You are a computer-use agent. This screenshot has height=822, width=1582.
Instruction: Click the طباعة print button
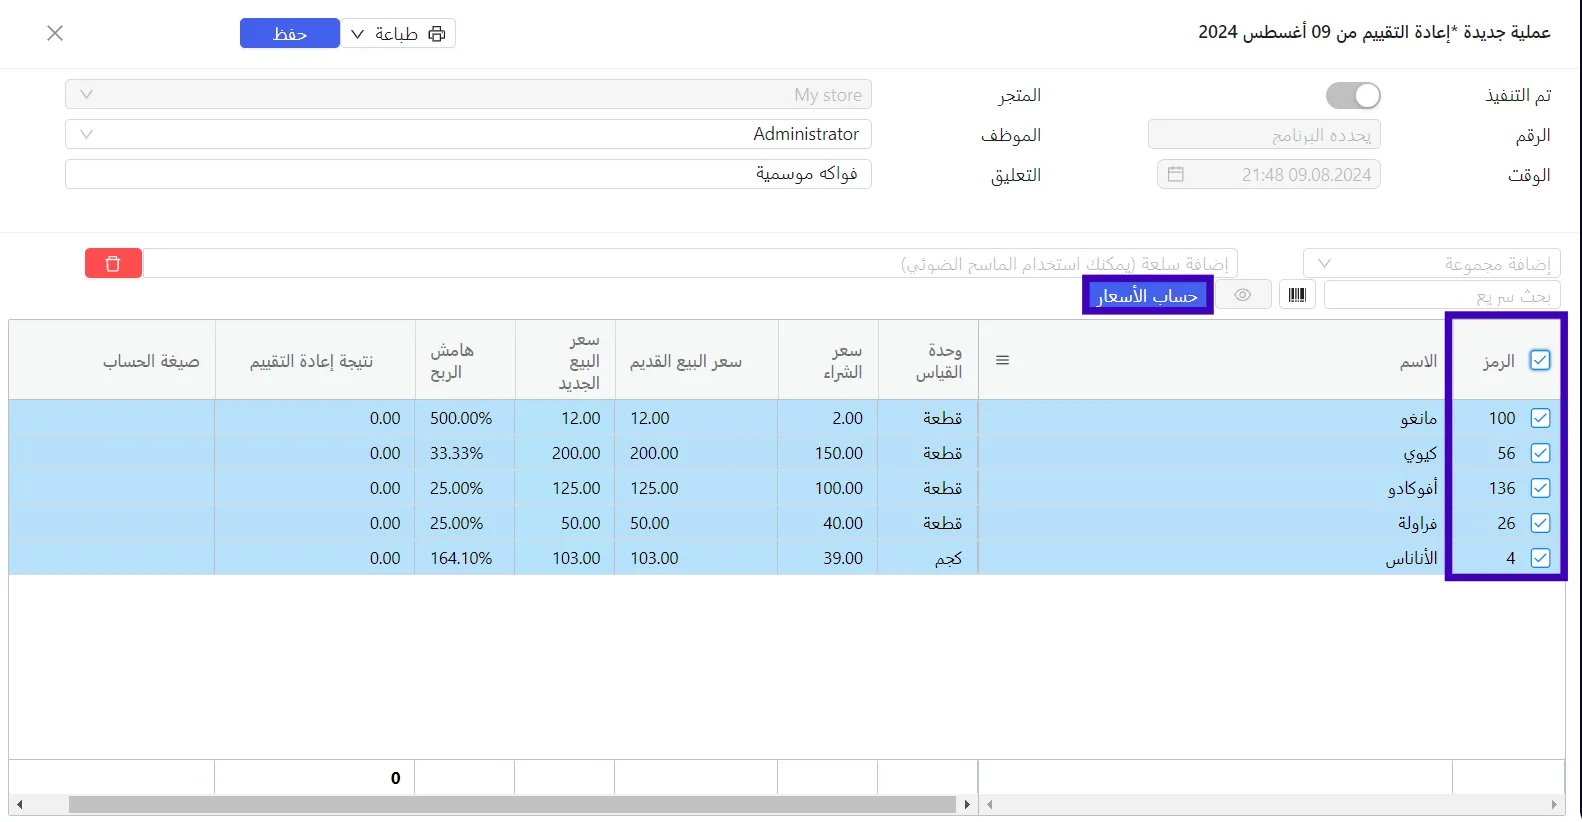tap(398, 33)
